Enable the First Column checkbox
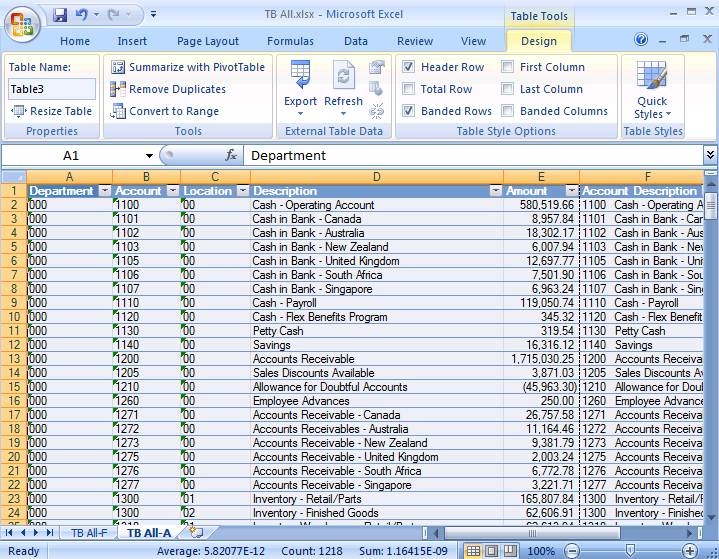 tap(507, 67)
